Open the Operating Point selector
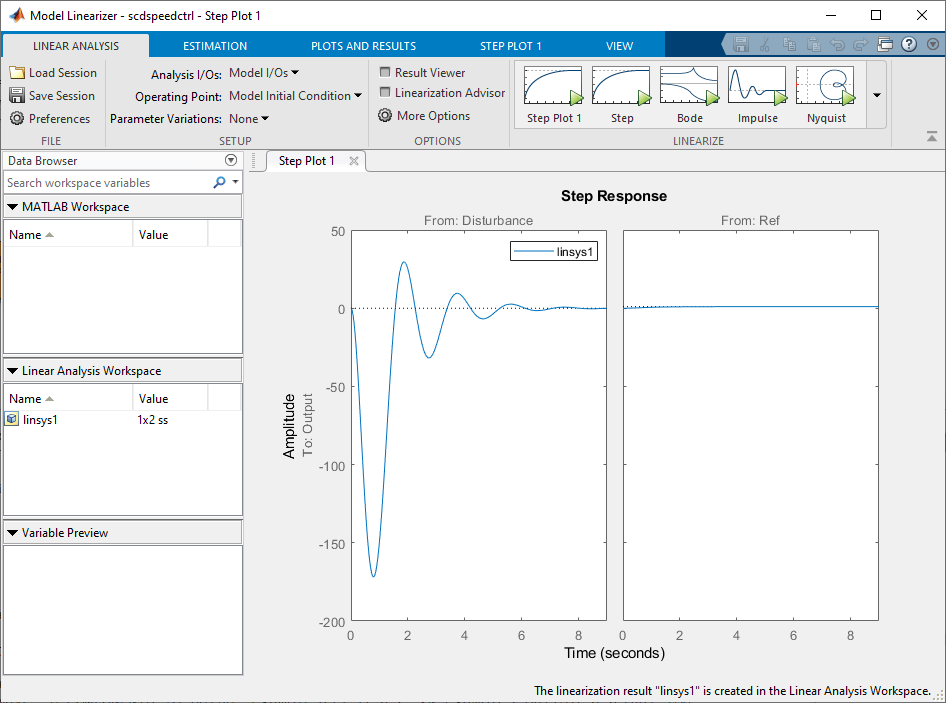The height and width of the screenshot is (703, 946). (x=292, y=95)
